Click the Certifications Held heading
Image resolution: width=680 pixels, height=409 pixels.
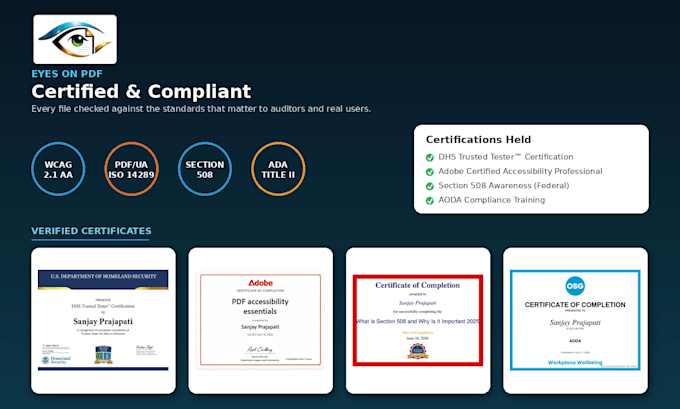(478, 140)
